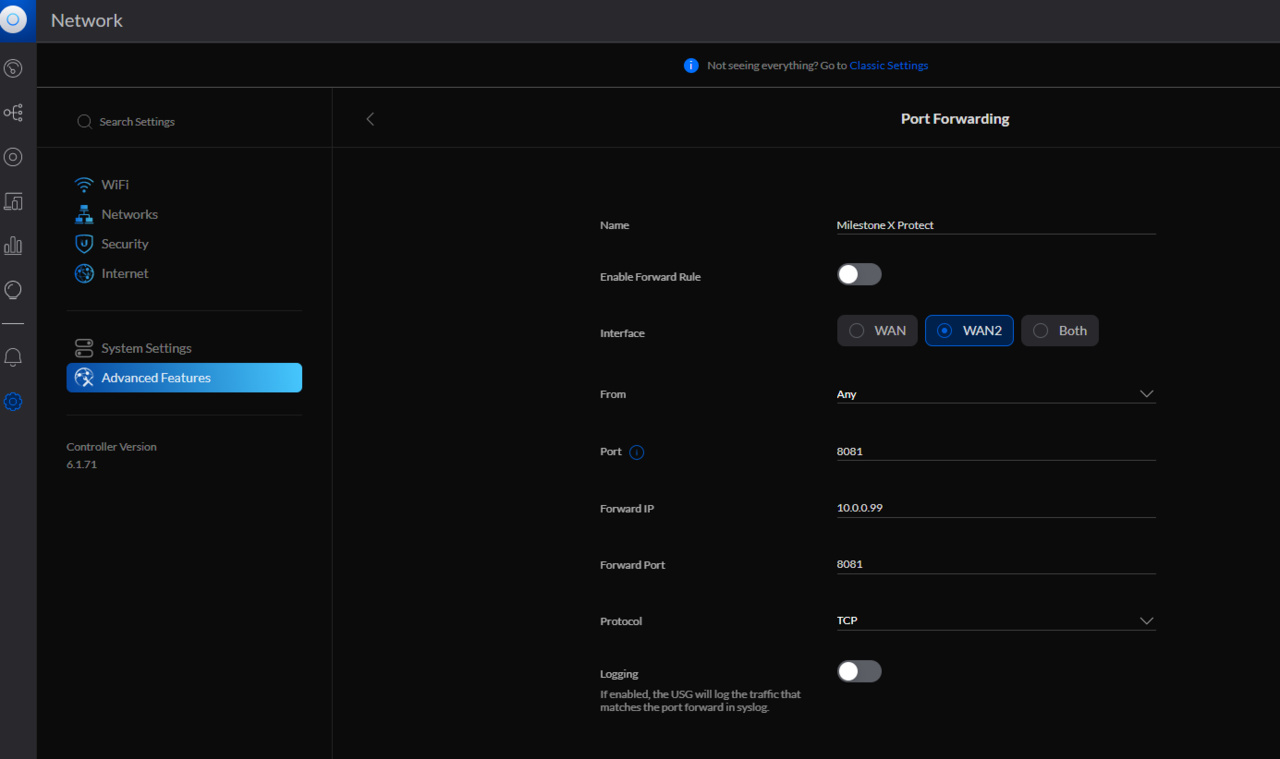Viewport: 1280px width, 759px height.
Task: Open System Settings in the settings menu
Action: point(146,348)
